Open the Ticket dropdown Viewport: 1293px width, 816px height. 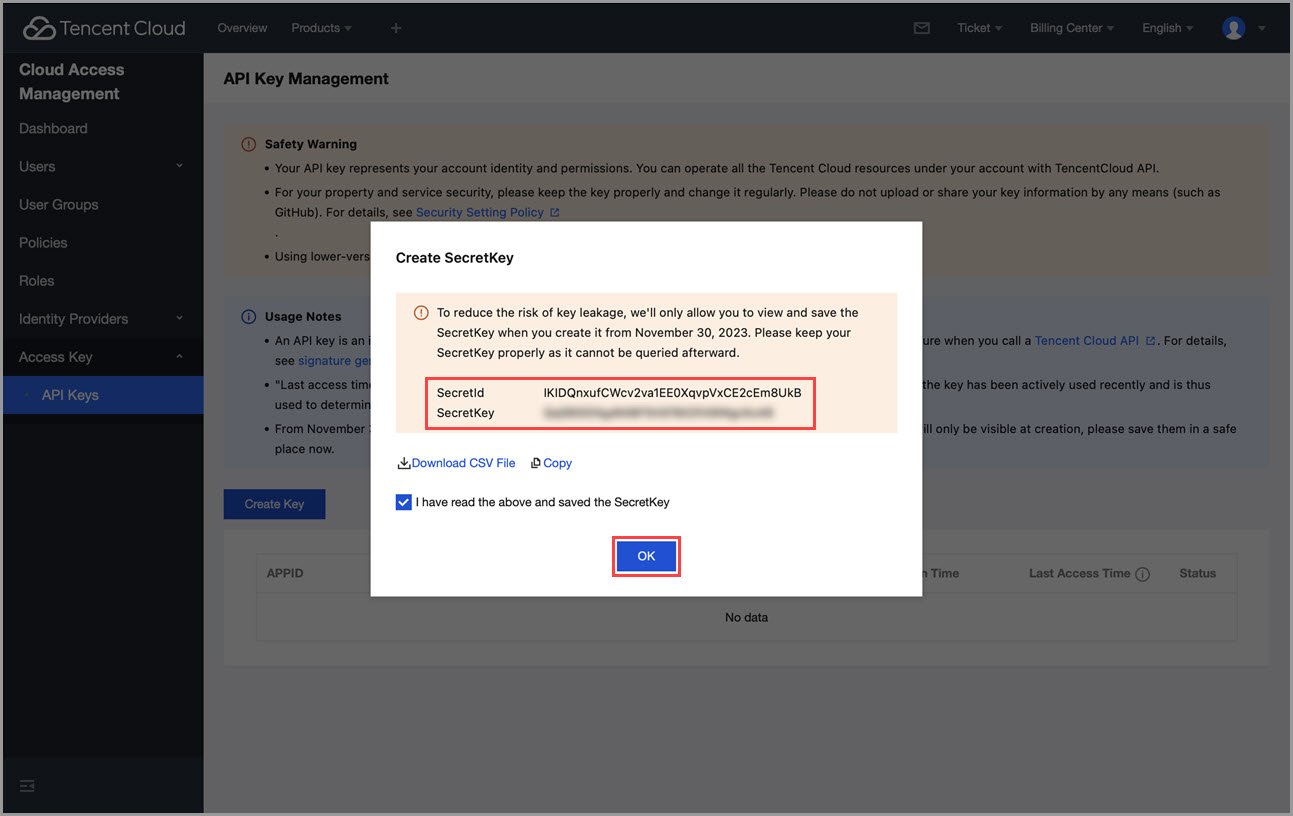click(979, 28)
